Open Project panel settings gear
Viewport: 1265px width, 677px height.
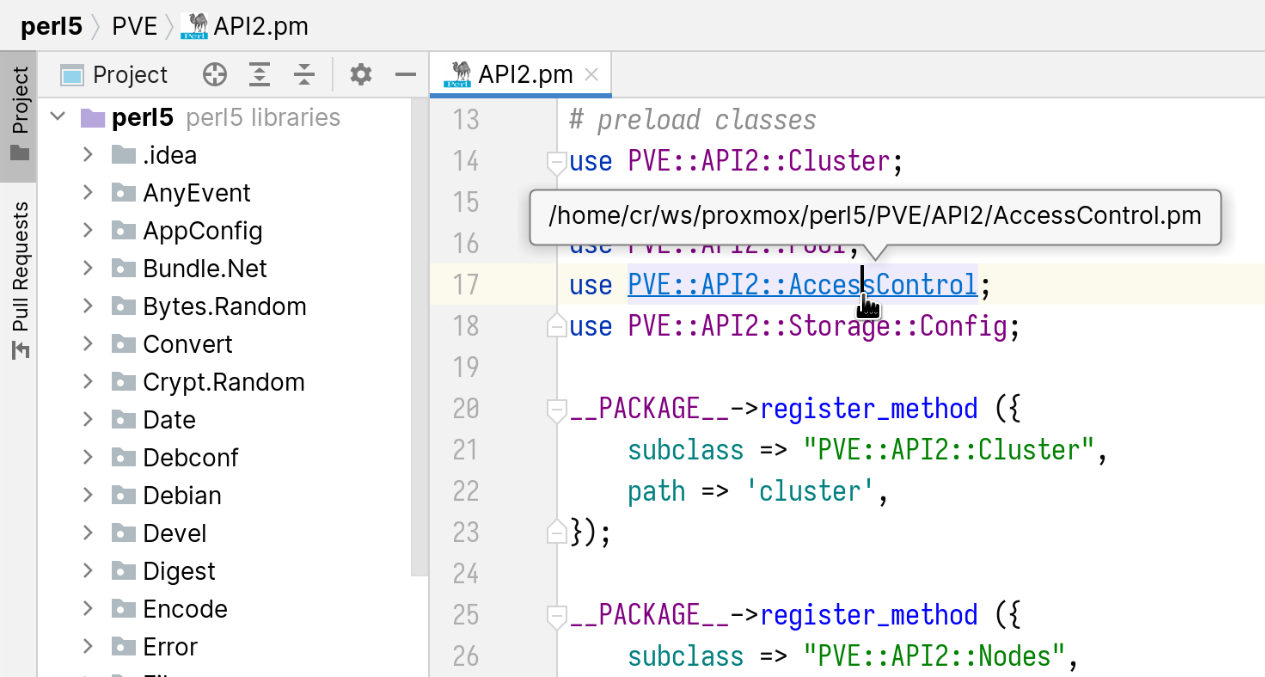tap(361, 75)
